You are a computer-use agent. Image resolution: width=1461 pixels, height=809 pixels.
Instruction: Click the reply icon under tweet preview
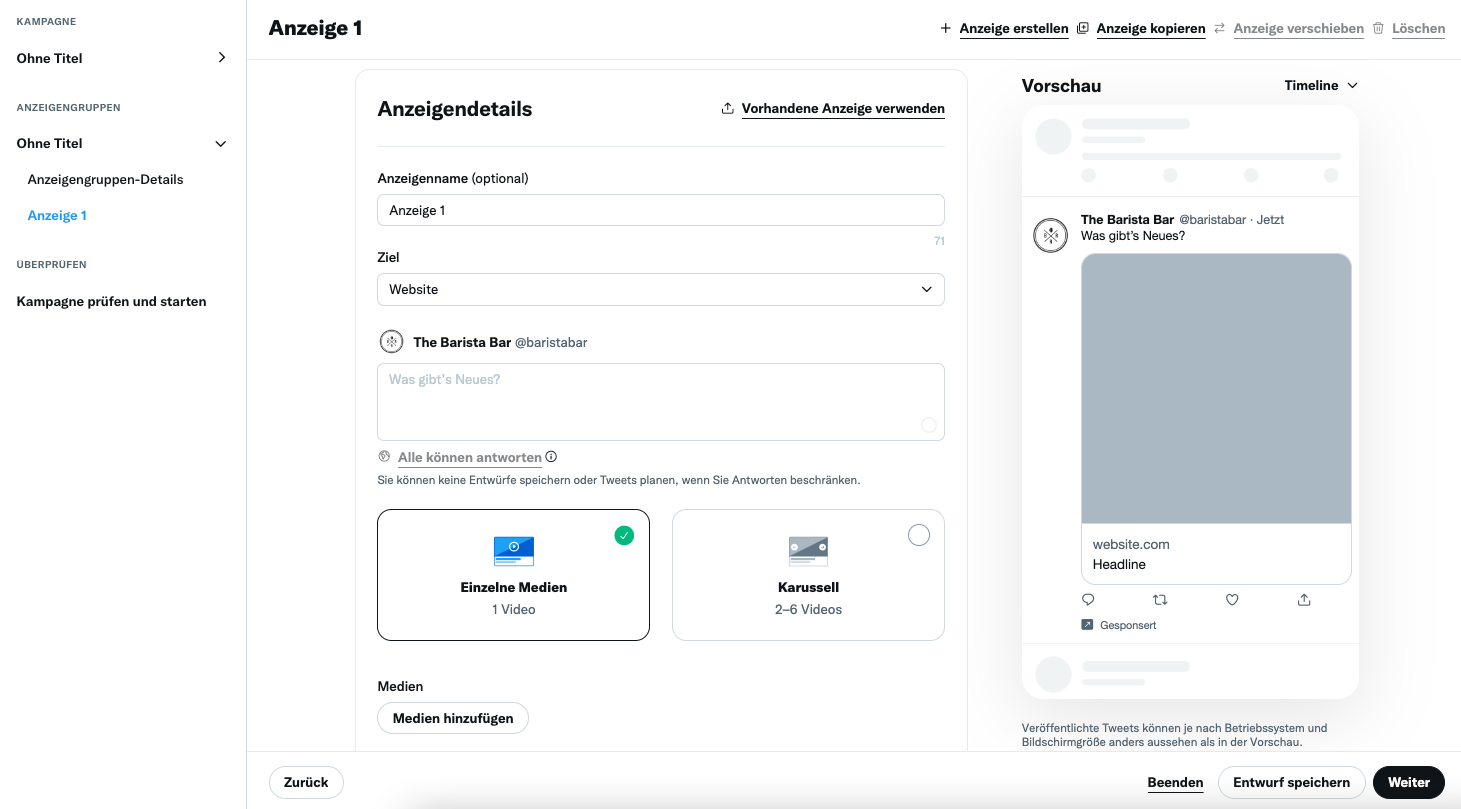point(1088,600)
